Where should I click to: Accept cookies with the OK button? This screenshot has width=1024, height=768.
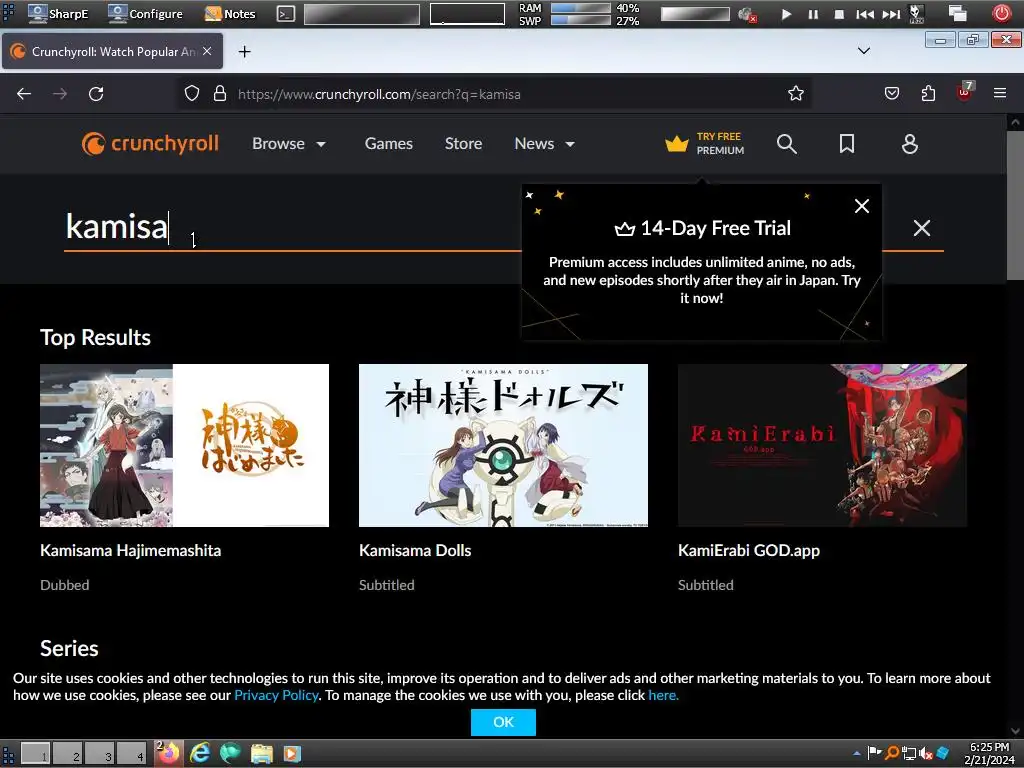pos(504,722)
